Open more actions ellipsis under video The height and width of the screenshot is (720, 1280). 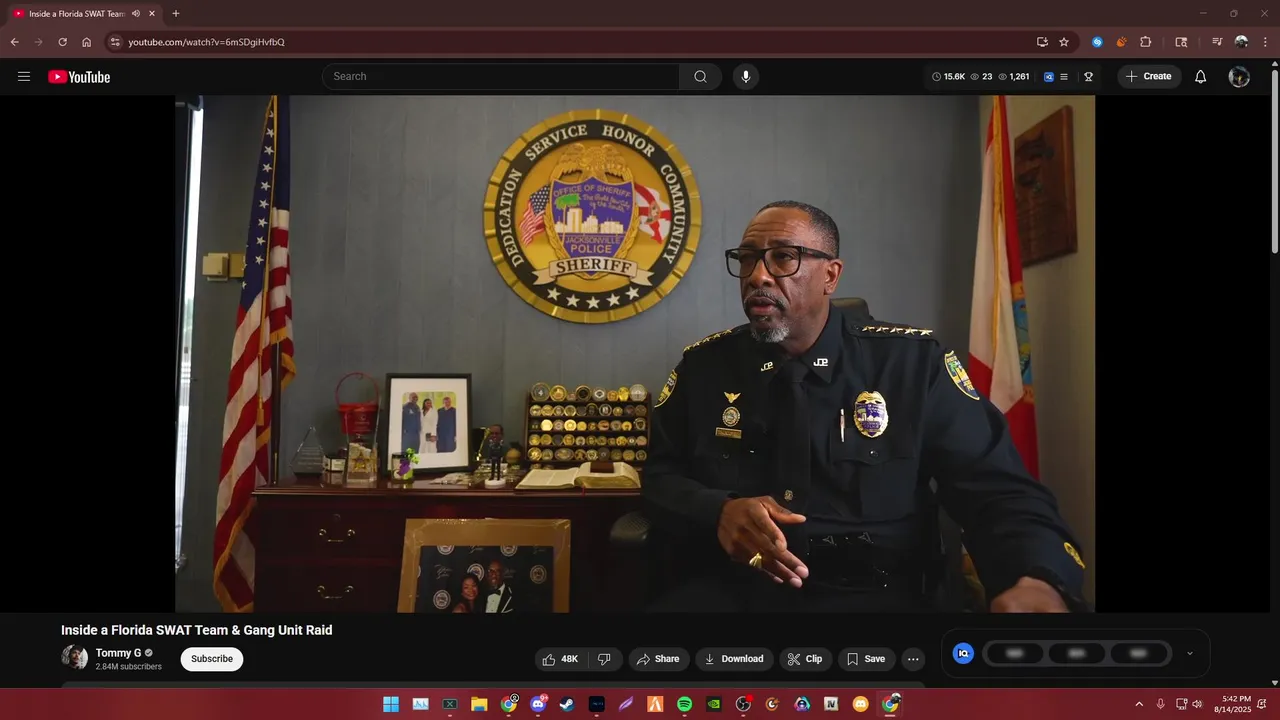(x=913, y=659)
